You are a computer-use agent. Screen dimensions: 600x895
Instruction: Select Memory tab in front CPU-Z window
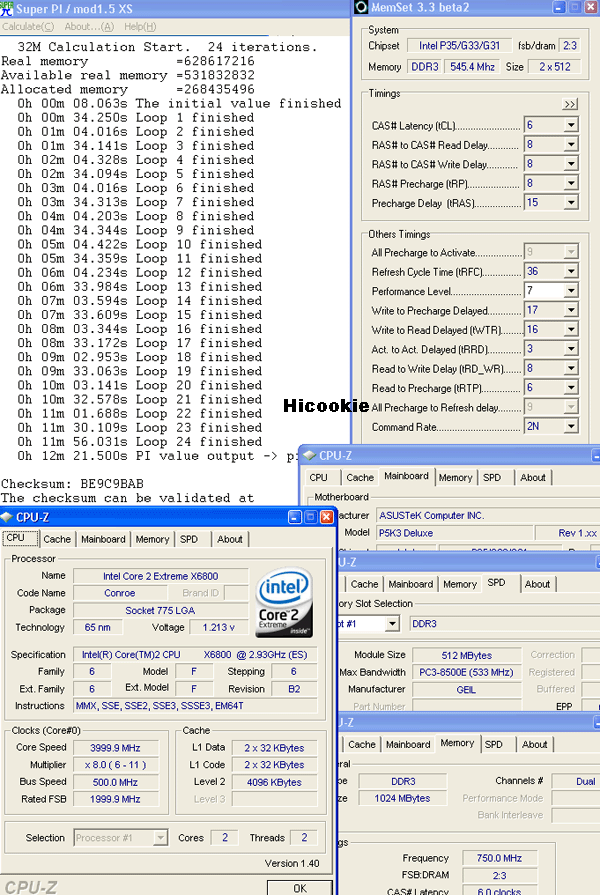coord(152,539)
